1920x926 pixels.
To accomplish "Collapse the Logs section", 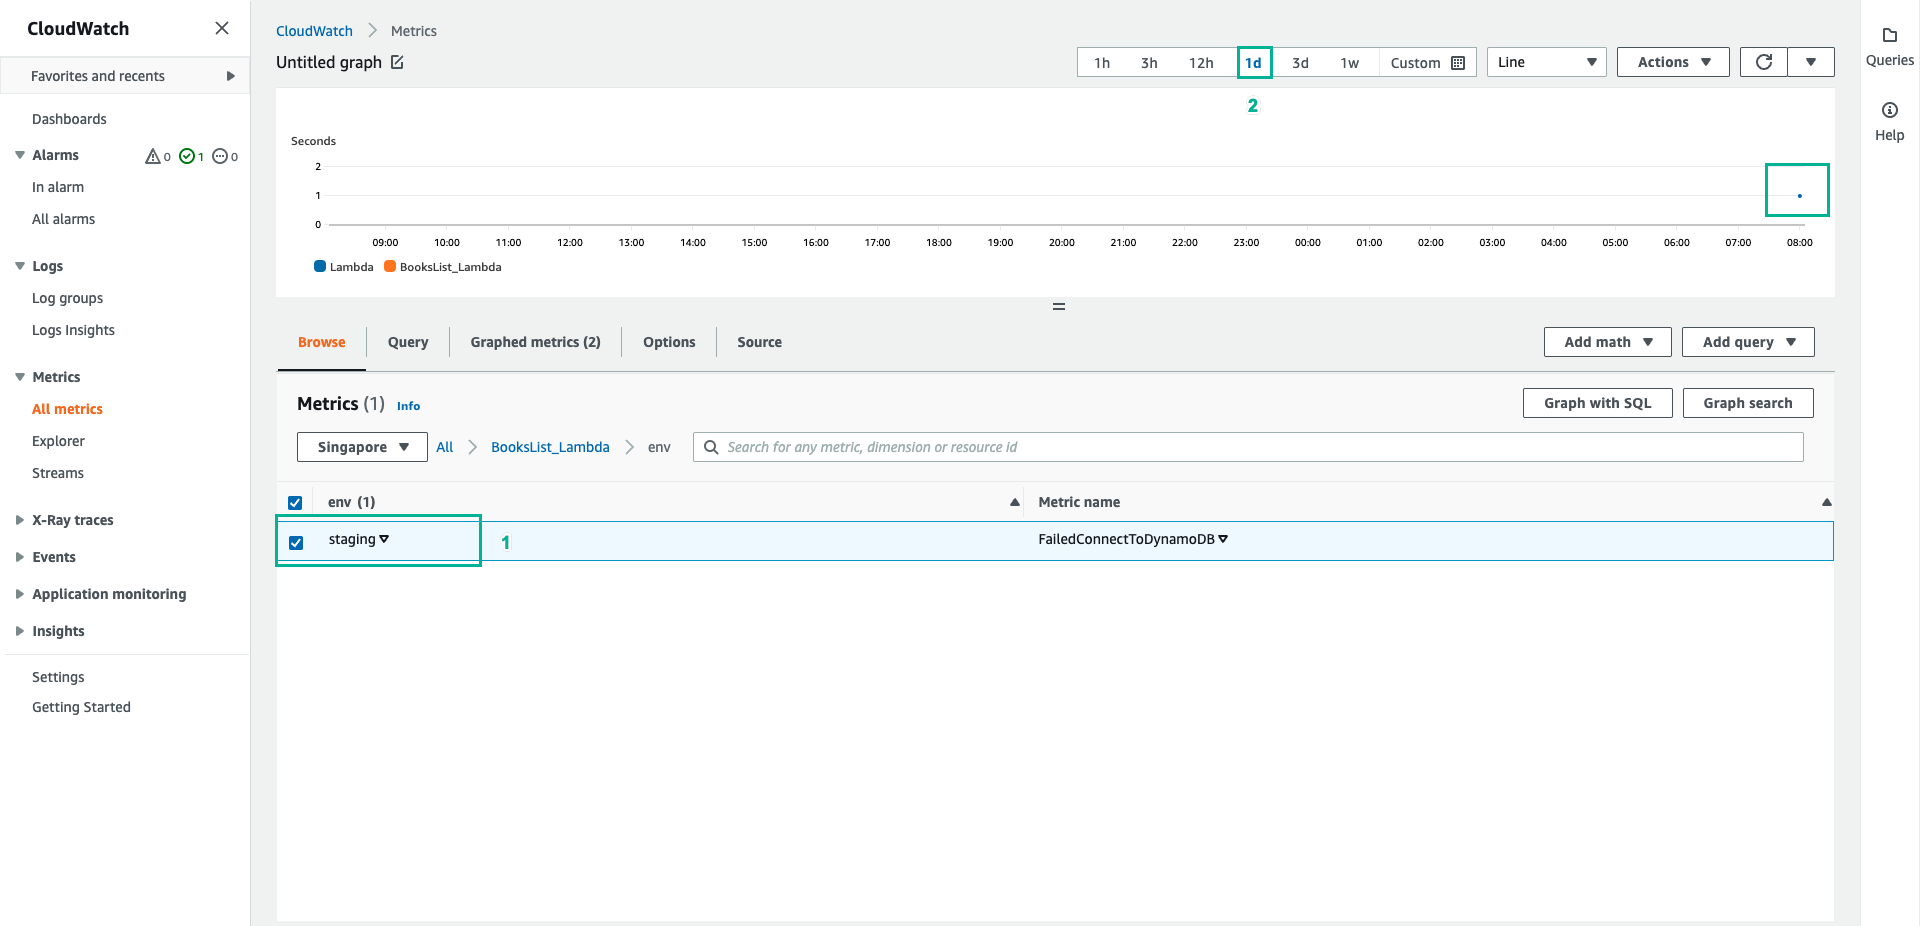I will pos(20,266).
